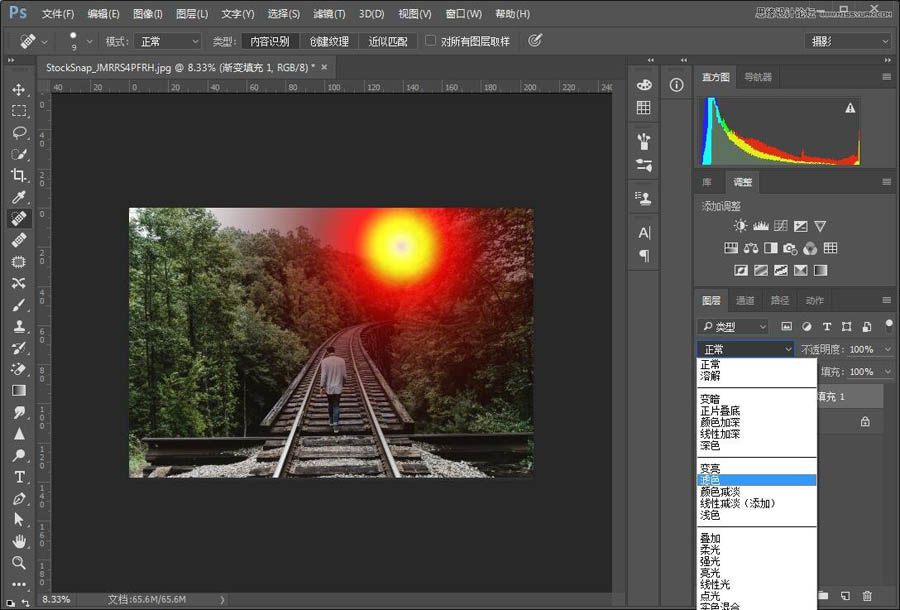Delete layer with trash icon
This screenshot has height=610, width=900.
(x=867, y=596)
